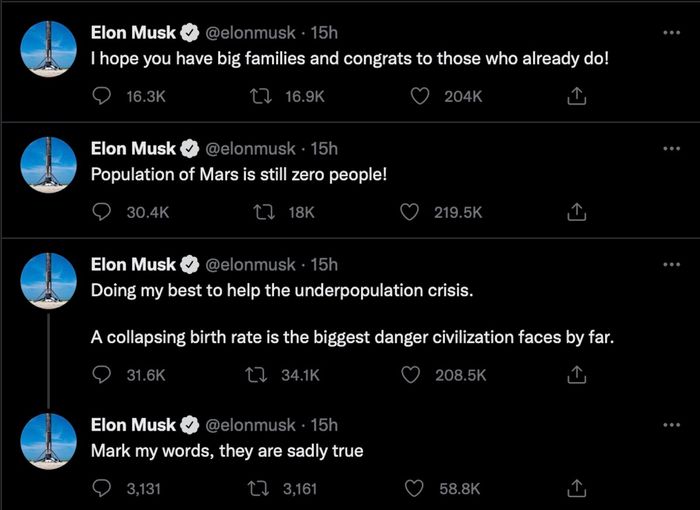Share the Mark my words tweet
This screenshot has width=700, height=510.
[576, 488]
